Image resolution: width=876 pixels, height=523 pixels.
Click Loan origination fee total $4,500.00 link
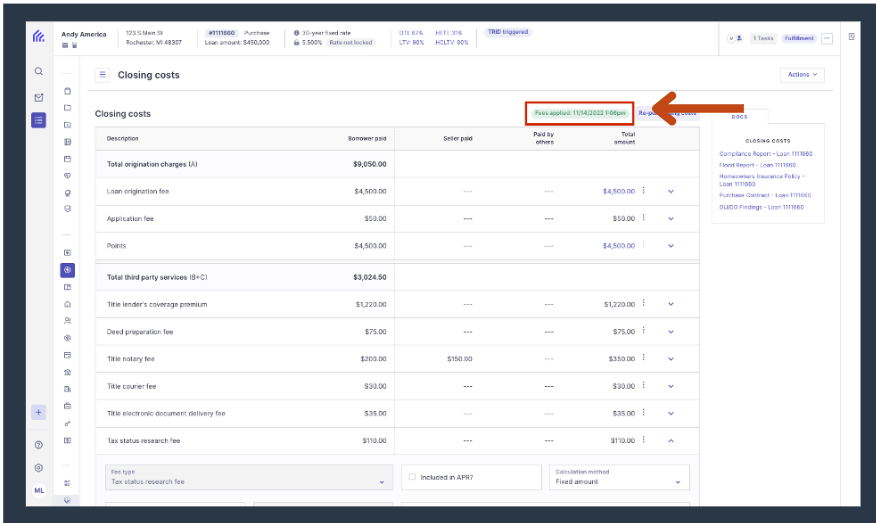point(618,192)
